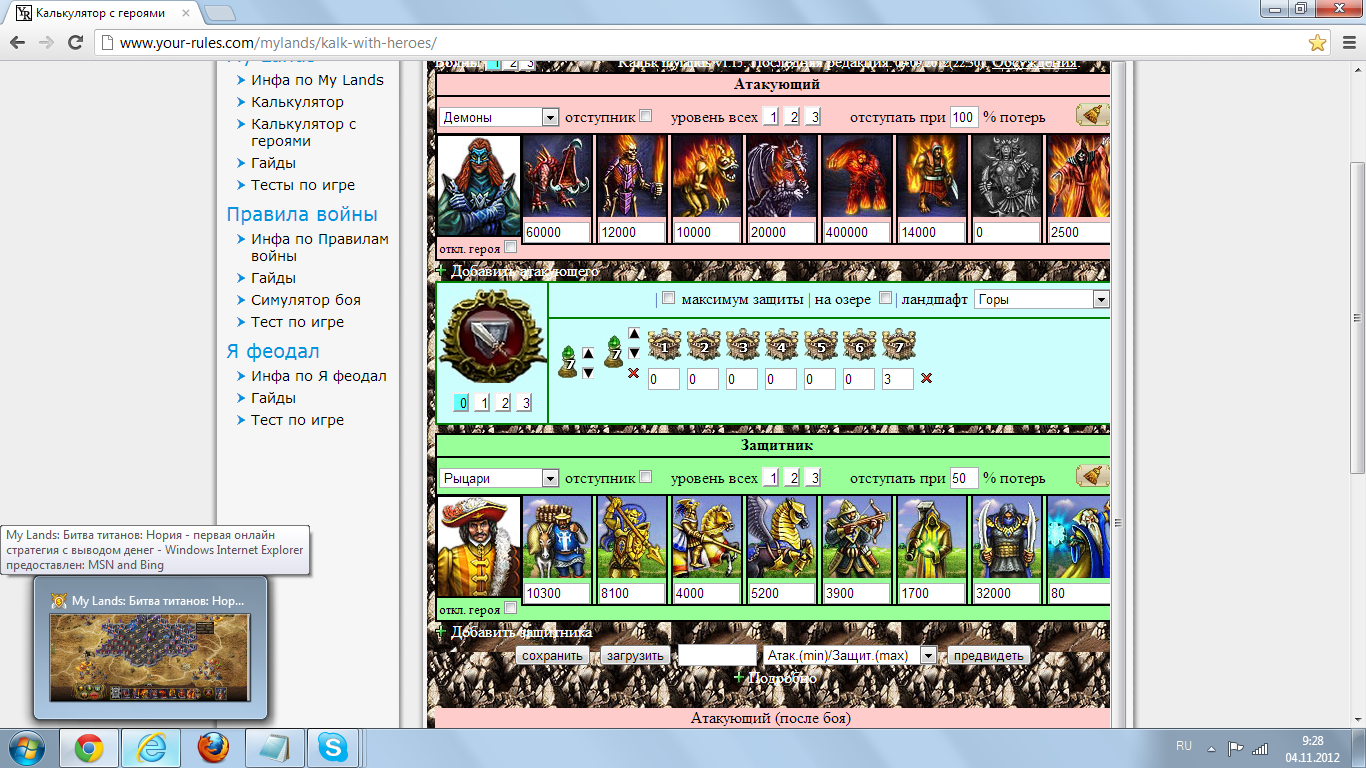Click the attacker demon hero portrait

479,187
